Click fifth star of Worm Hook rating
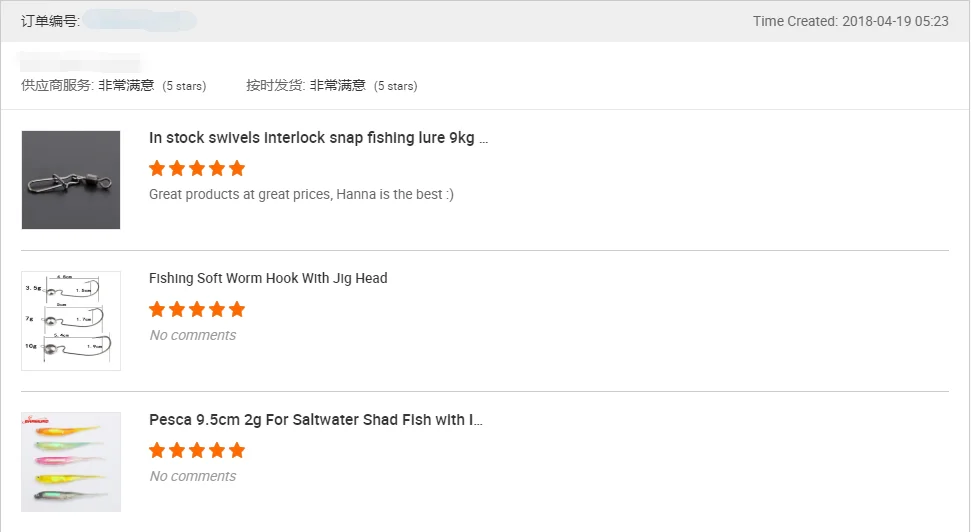The height and width of the screenshot is (532, 971). [x=237, y=309]
